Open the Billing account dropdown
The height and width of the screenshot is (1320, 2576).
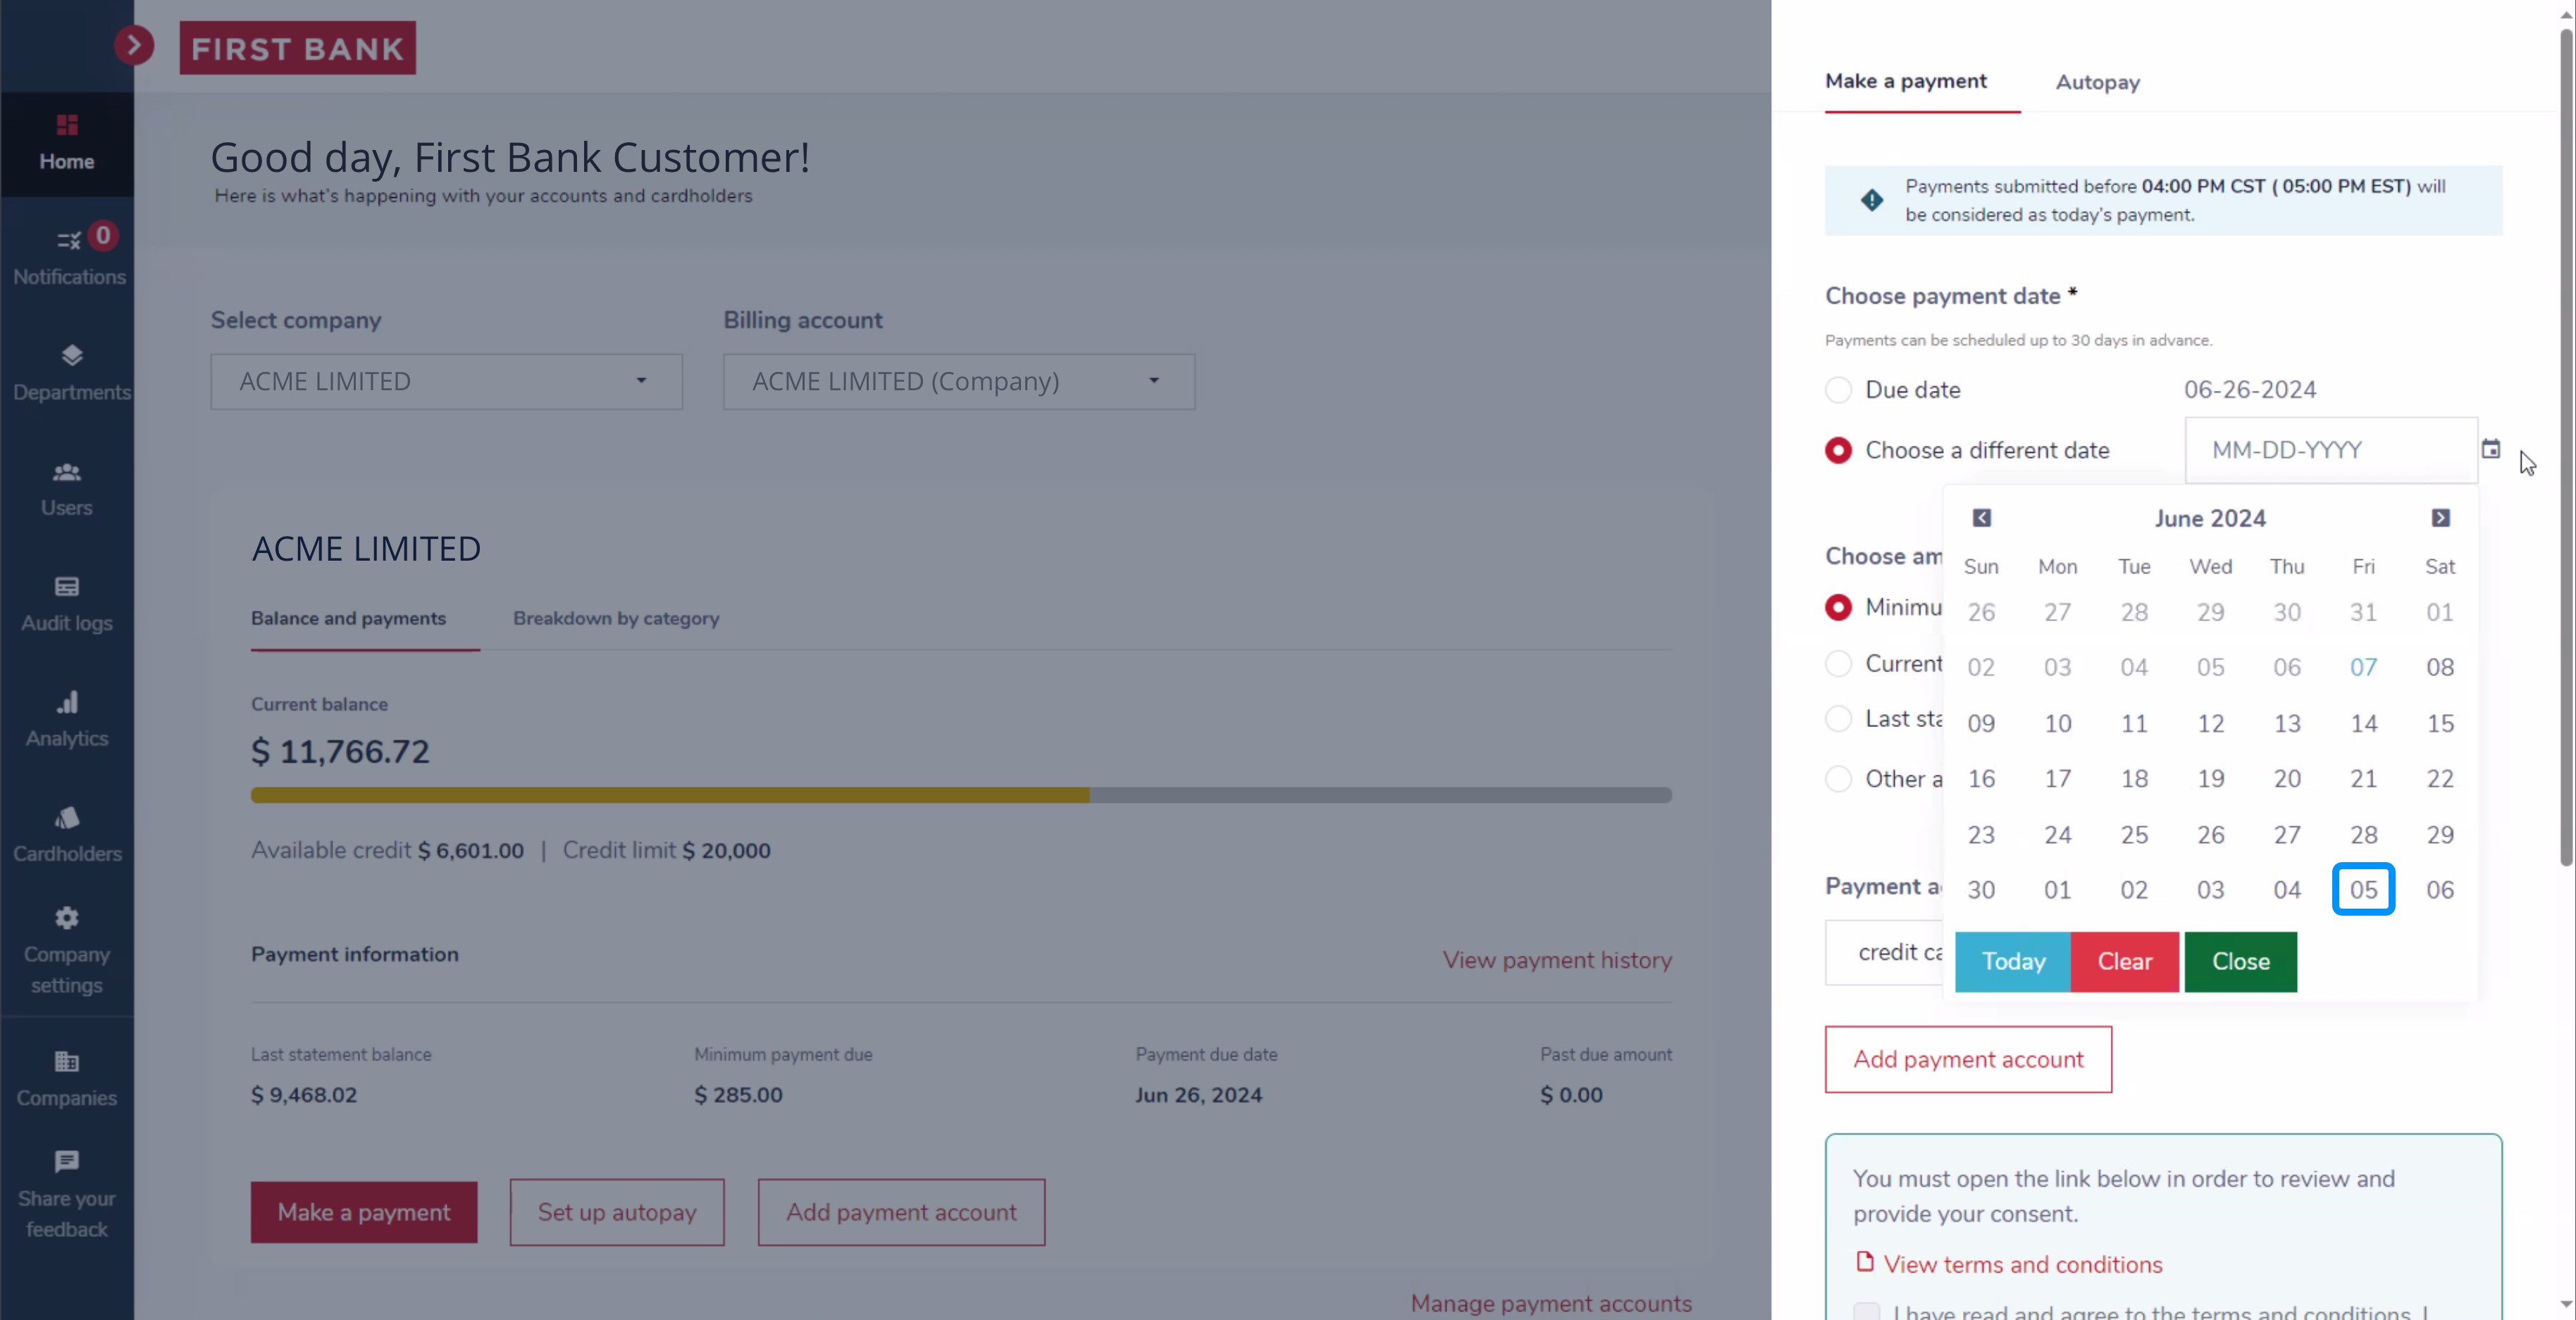tap(959, 381)
